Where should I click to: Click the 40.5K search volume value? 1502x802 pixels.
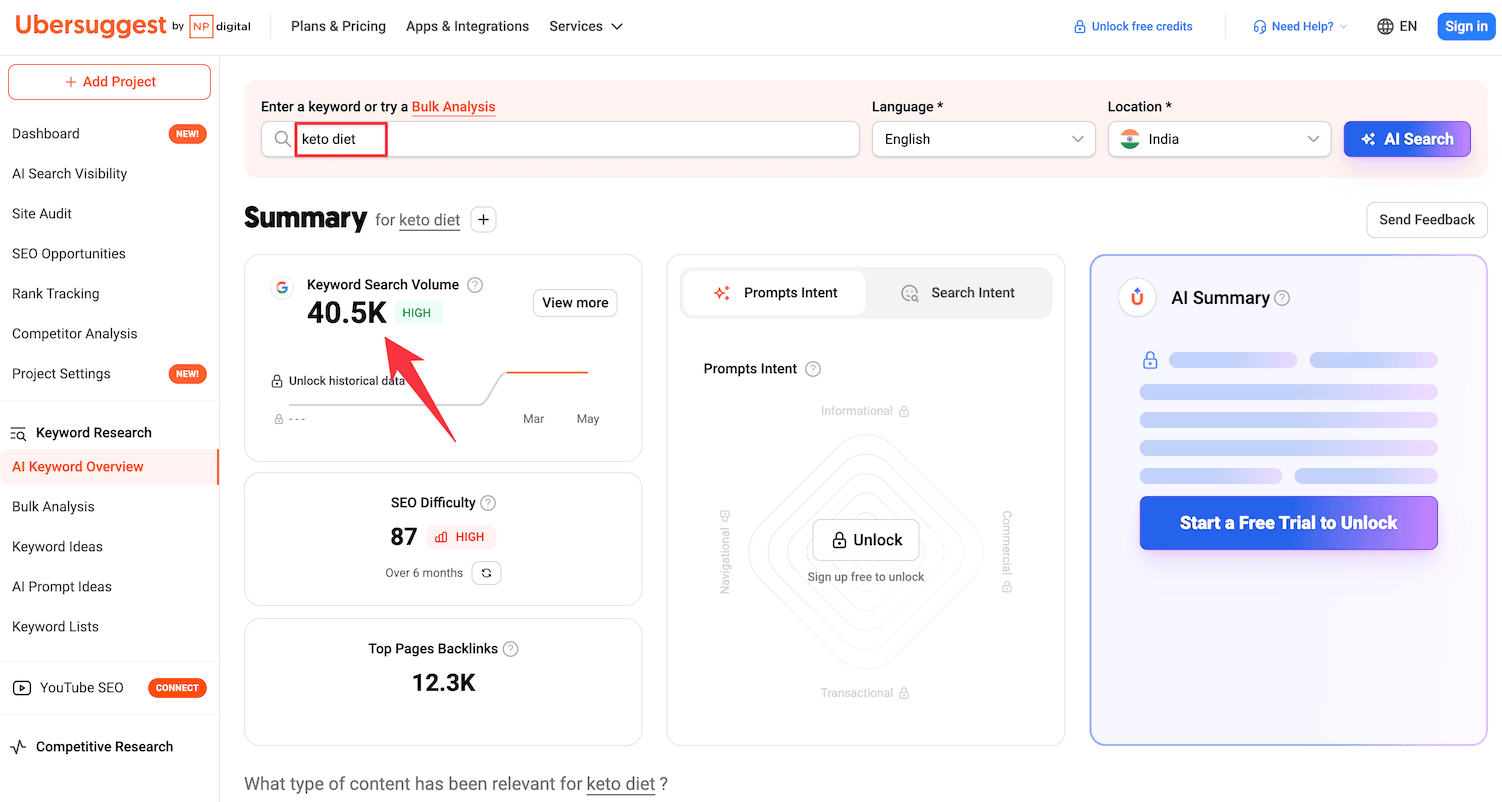347,313
